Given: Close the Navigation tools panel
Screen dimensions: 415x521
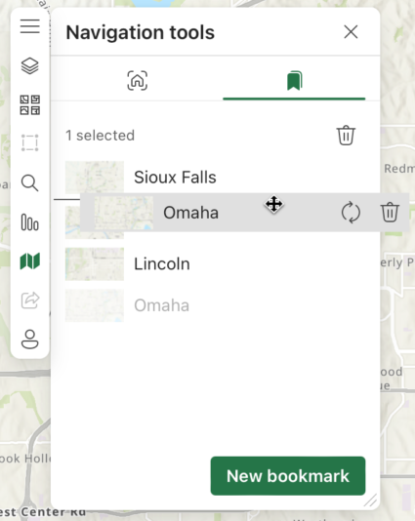Looking at the screenshot, I should (351, 32).
